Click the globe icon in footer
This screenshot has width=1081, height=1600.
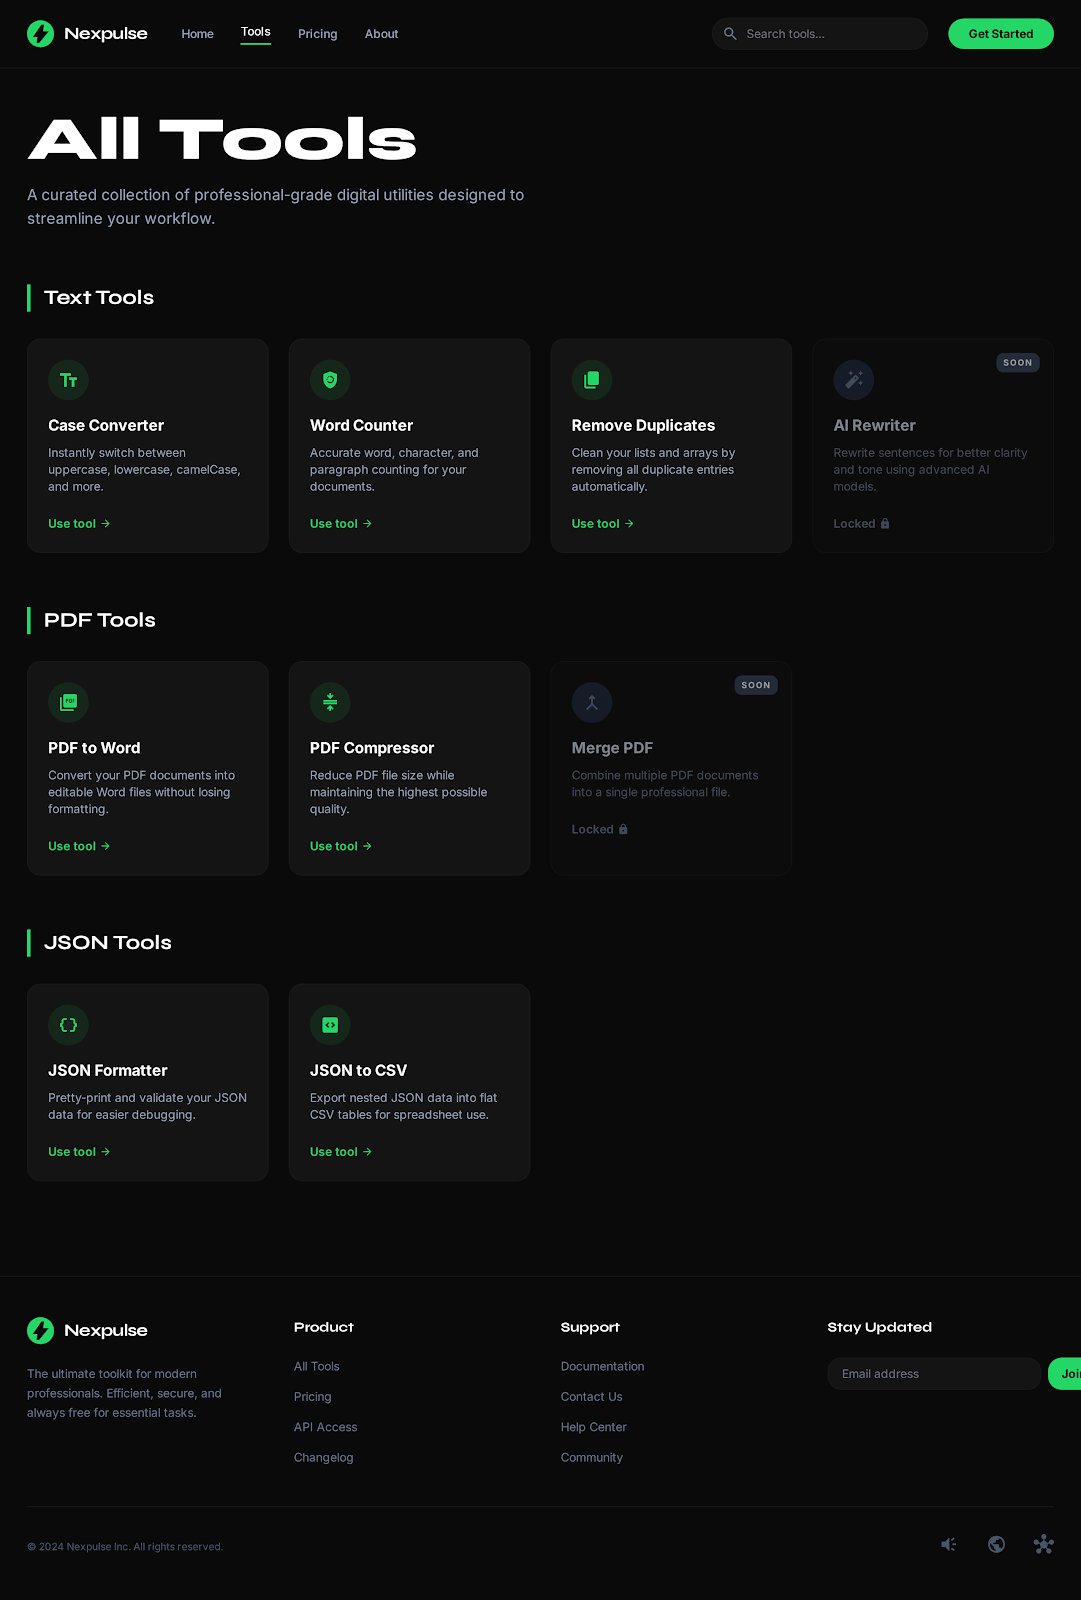(x=996, y=1544)
